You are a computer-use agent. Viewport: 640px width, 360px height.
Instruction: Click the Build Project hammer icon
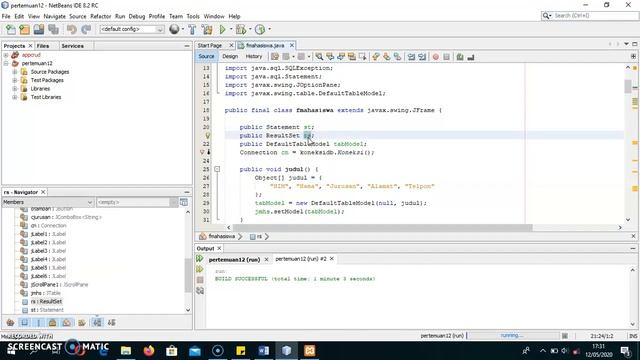[x=192, y=29]
